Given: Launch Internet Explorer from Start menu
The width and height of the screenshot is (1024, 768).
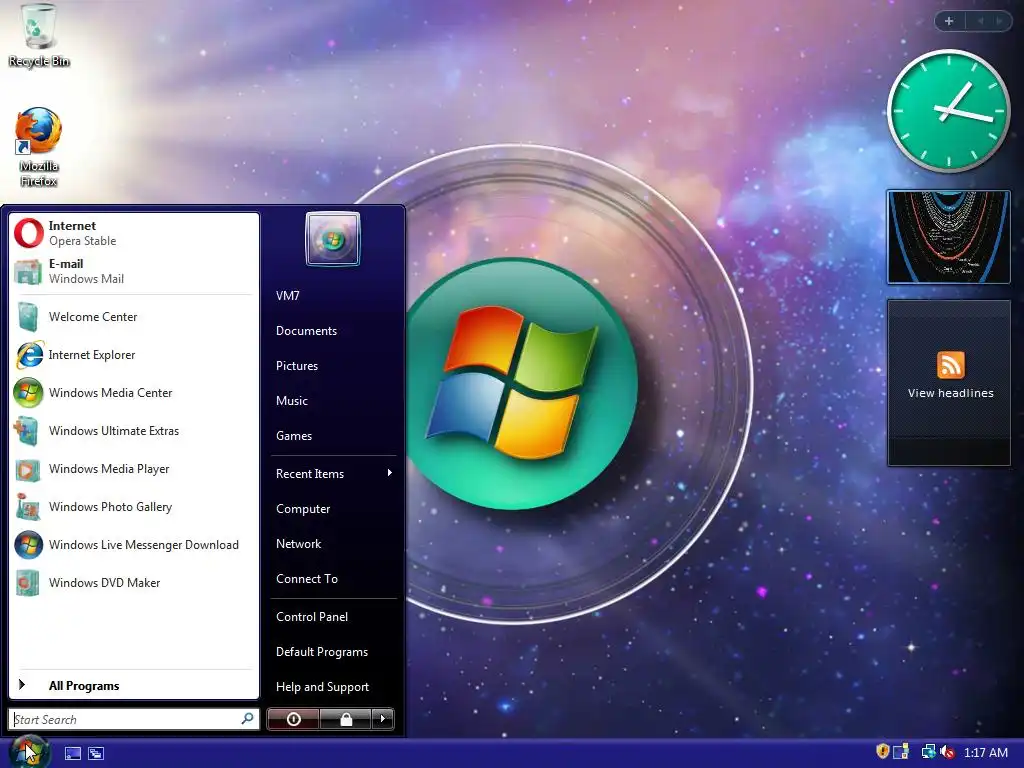Looking at the screenshot, I should tap(134, 355).
